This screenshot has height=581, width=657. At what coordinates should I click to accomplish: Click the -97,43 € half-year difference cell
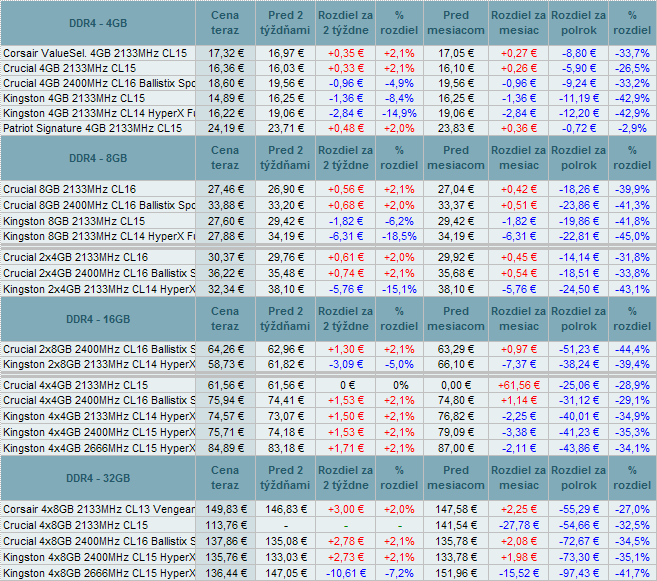point(579,573)
